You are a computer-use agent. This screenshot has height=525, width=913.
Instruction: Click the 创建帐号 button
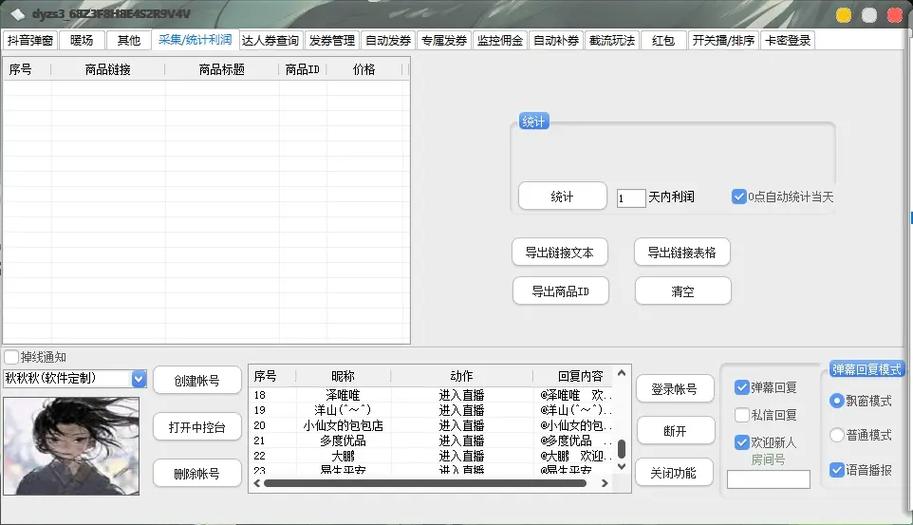197,381
